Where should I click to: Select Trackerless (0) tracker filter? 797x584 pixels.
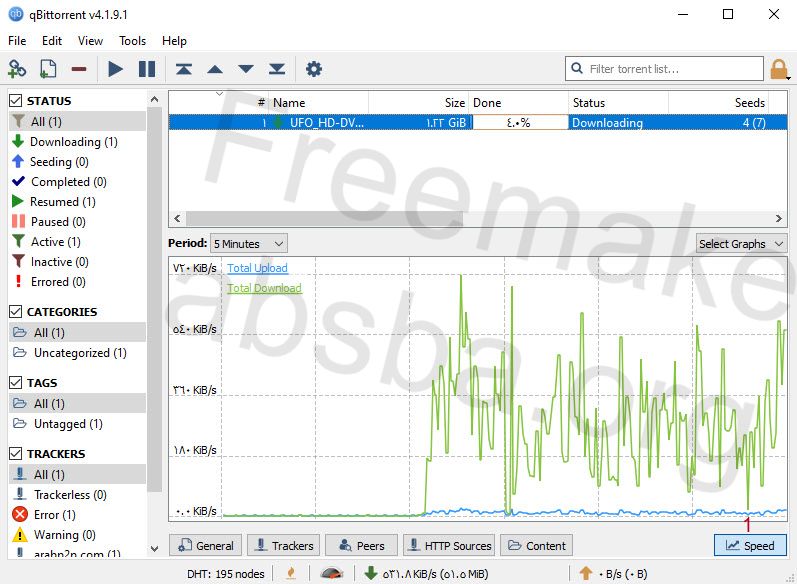point(77,495)
